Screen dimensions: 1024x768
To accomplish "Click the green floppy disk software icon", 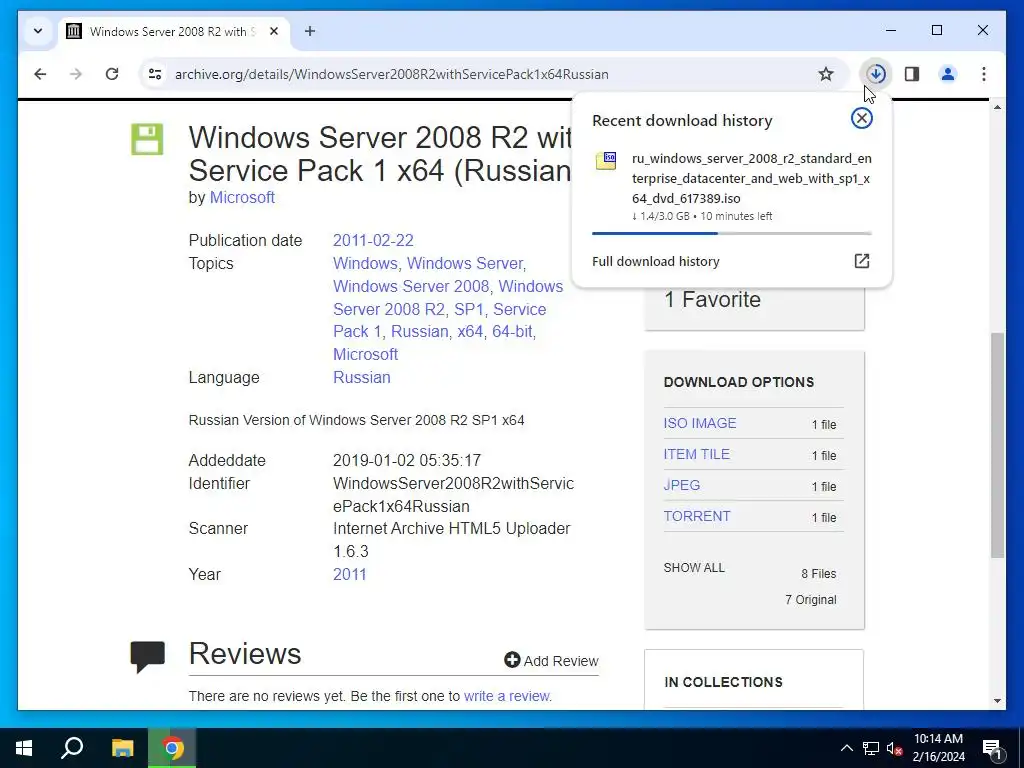I will [147, 139].
